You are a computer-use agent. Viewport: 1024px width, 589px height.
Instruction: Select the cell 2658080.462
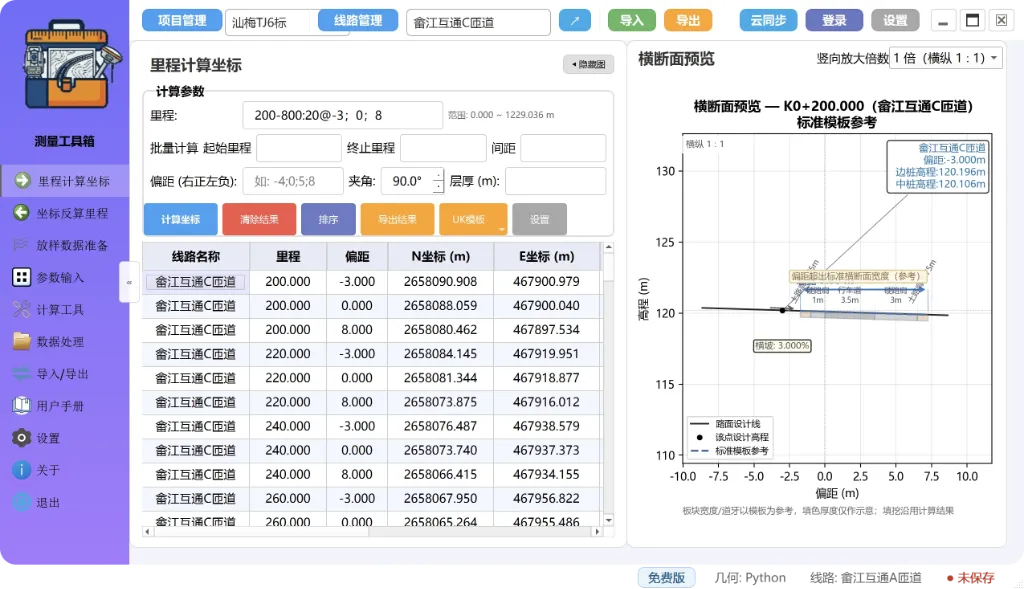tap(441, 330)
